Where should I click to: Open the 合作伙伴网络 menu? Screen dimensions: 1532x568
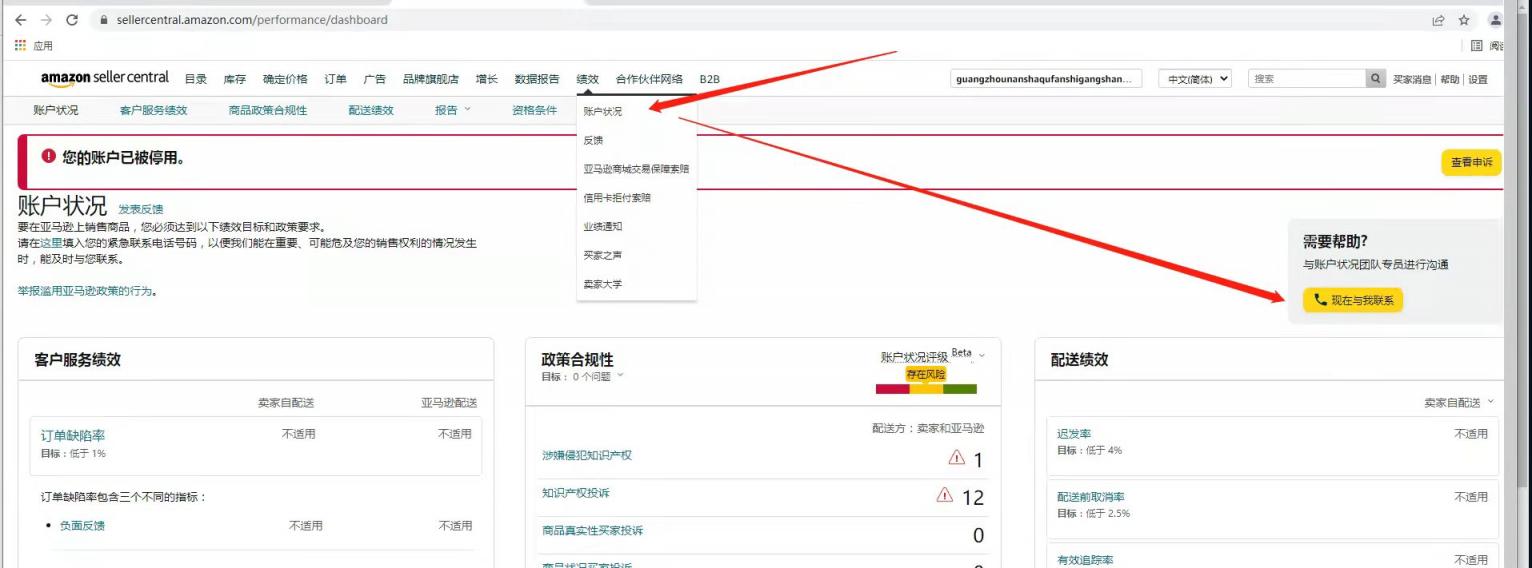[649, 79]
